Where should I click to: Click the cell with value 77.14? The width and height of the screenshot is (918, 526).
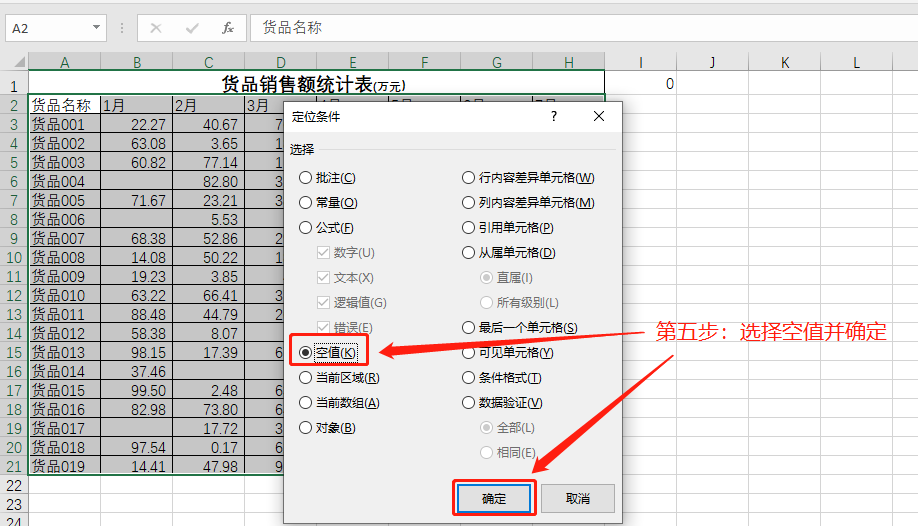208,162
